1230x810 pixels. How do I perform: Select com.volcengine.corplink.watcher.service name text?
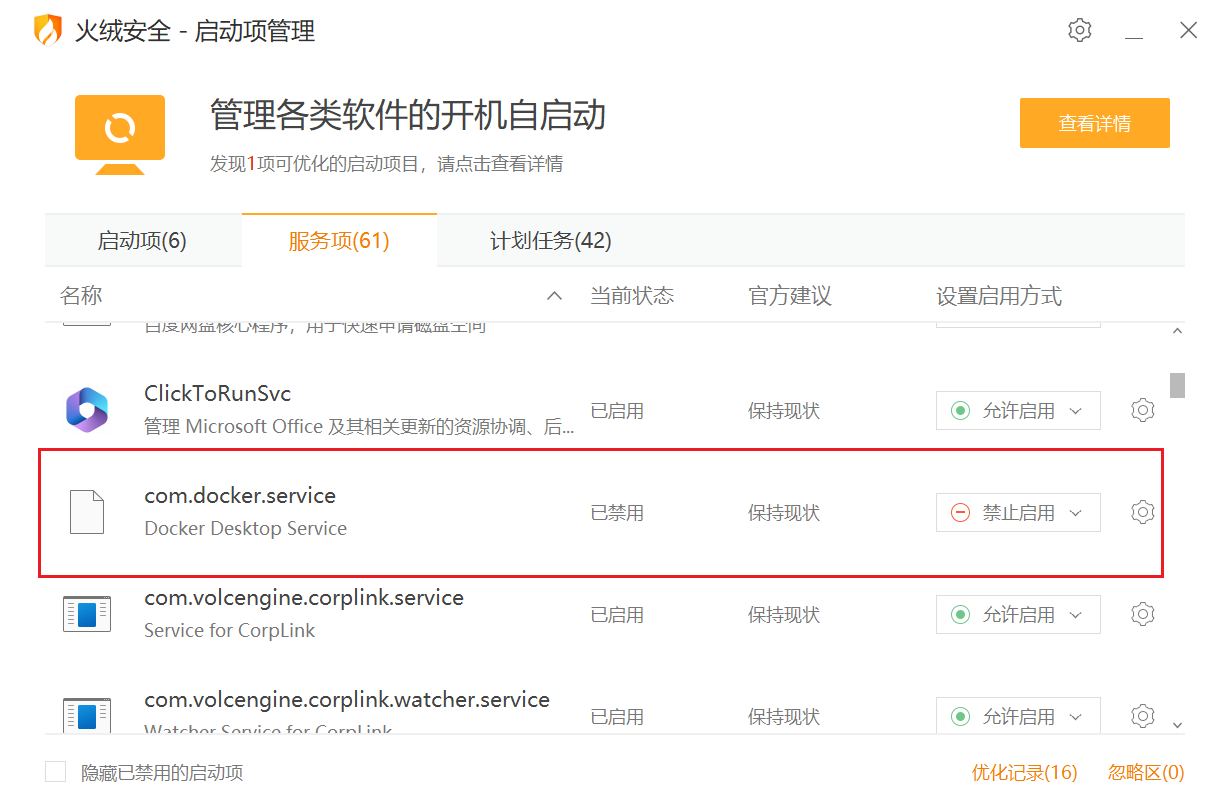[x=347, y=700]
